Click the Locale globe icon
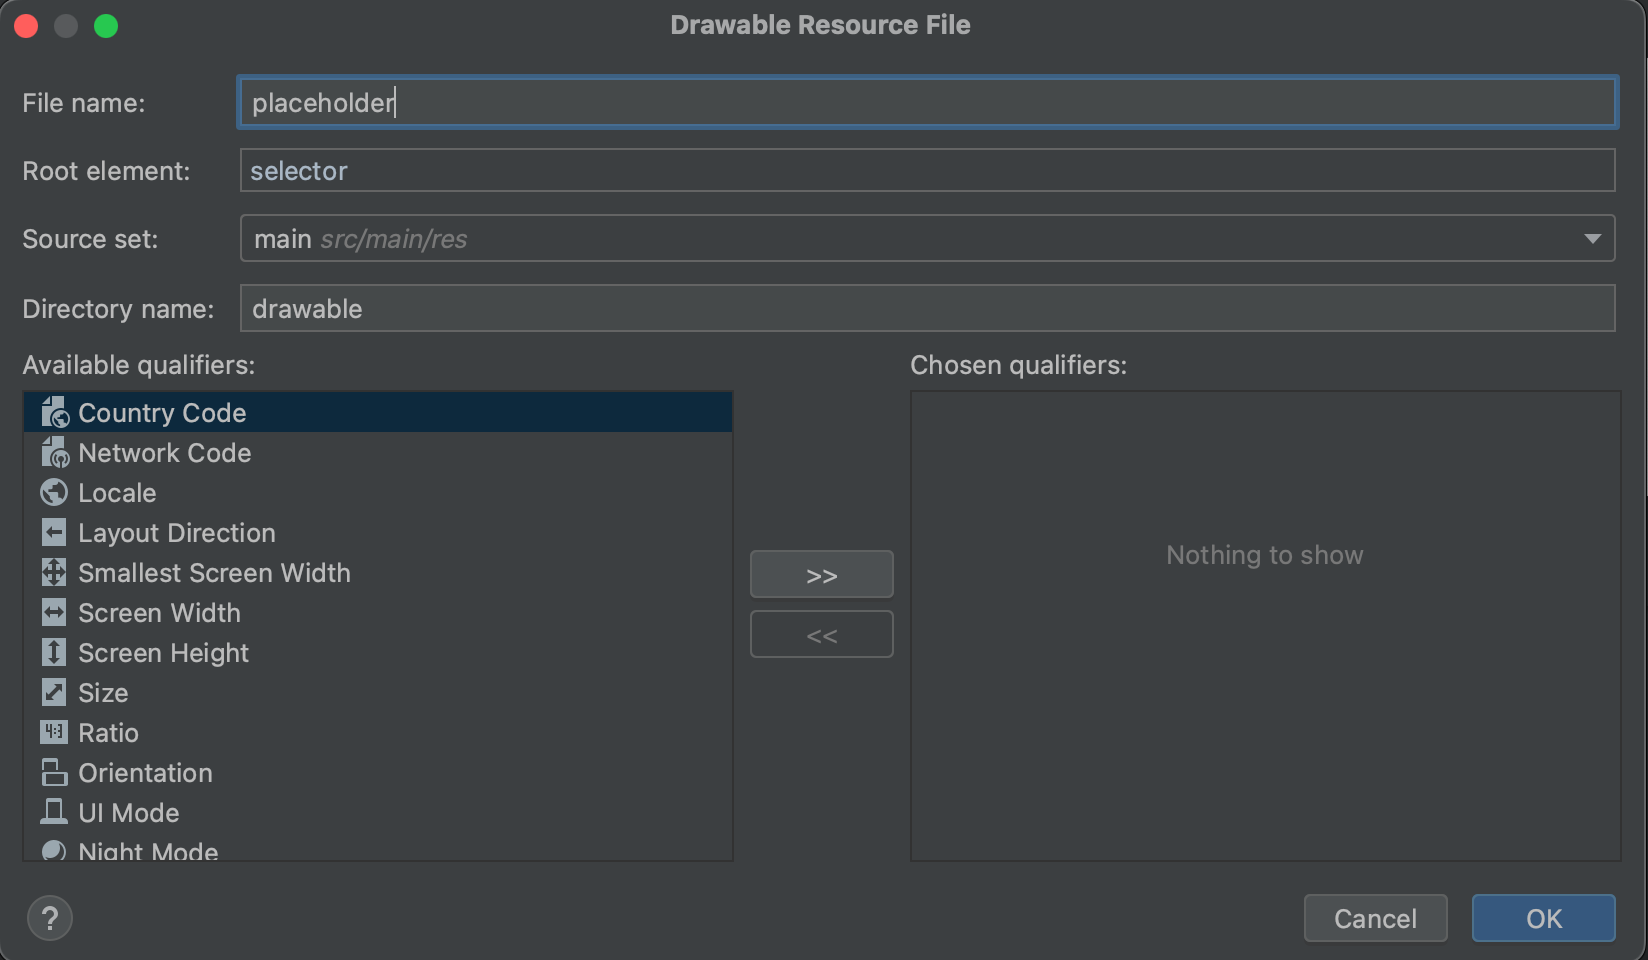This screenshot has height=960, width=1648. click(54, 492)
